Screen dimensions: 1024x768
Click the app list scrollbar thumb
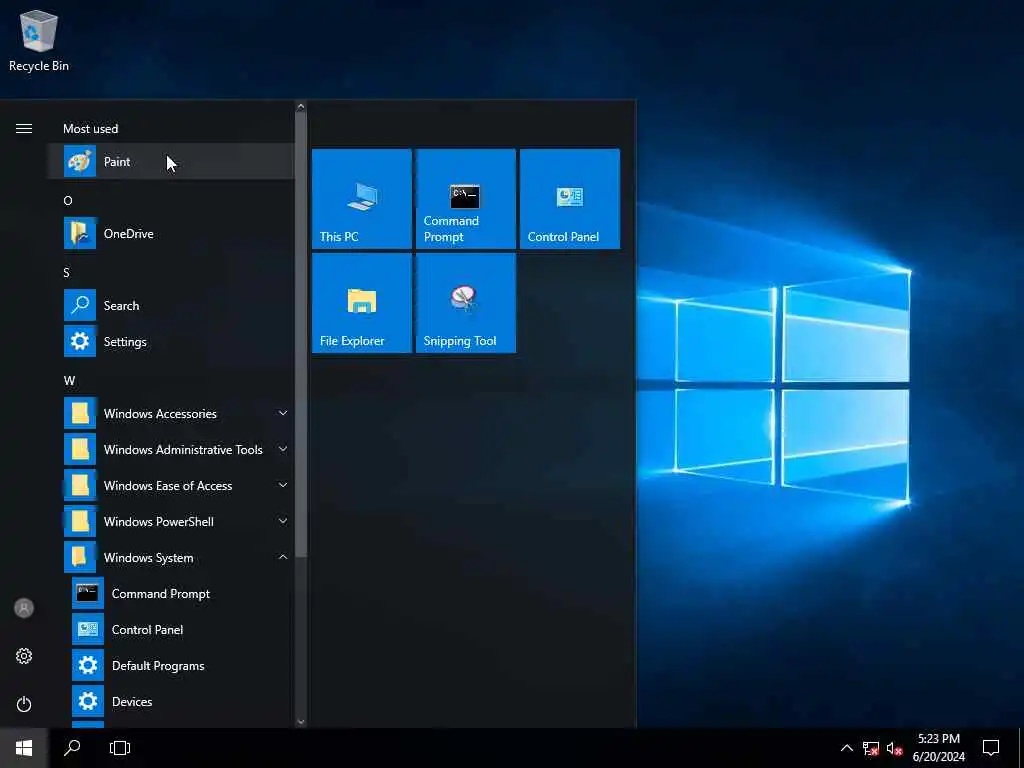click(300, 334)
